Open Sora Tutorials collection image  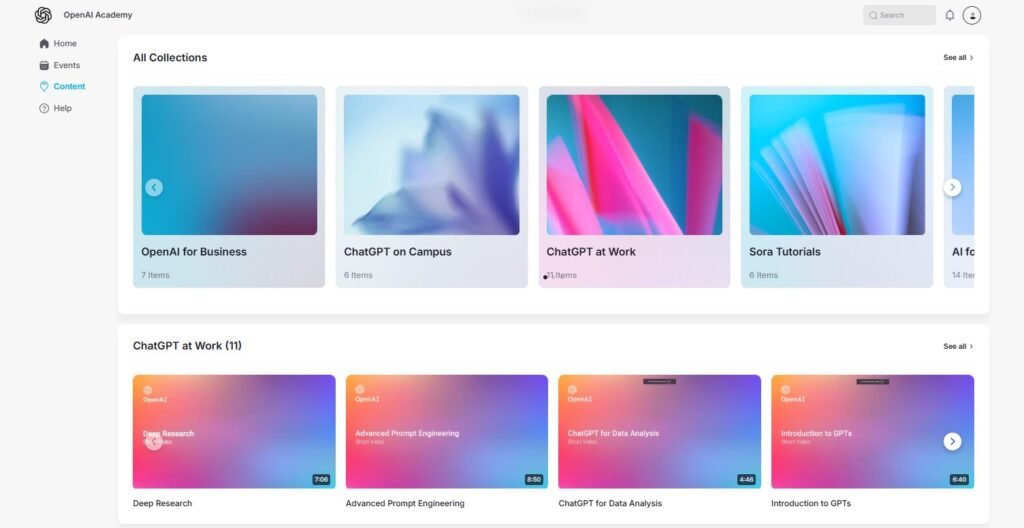click(837, 165)
